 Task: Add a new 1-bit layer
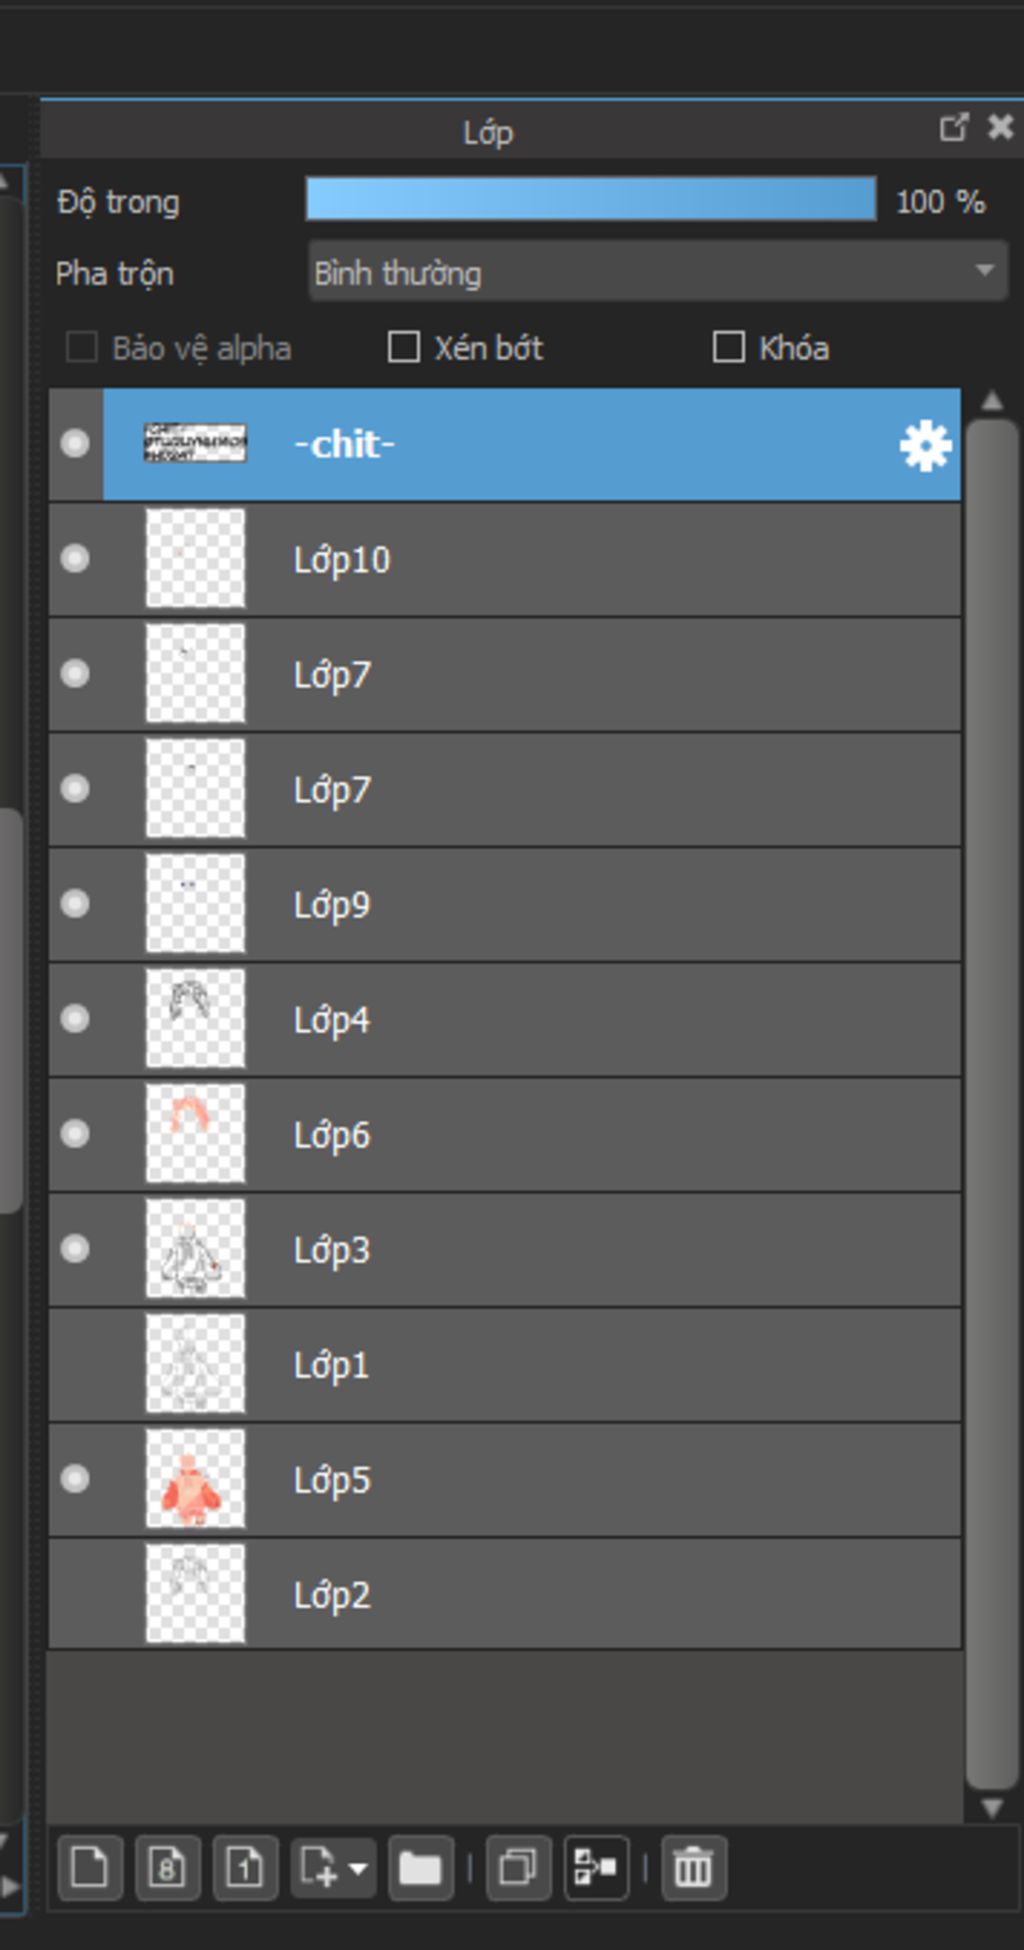[245, 1867]
